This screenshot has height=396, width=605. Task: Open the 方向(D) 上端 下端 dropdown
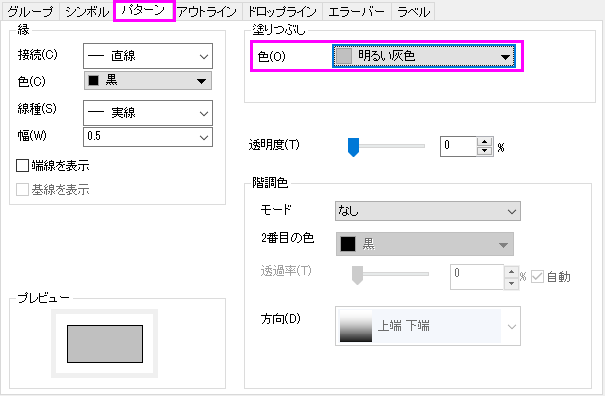pyautogui.click(x=428, y=326)
